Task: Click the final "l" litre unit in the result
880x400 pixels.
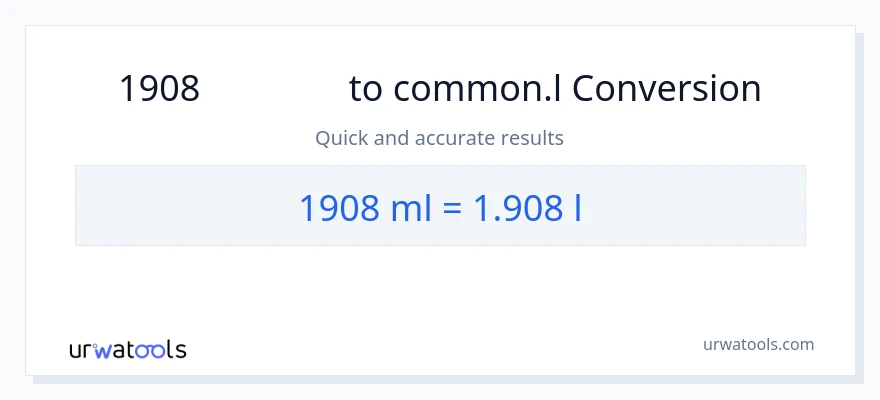Action: pyautogui.click(x=577, y=207)
